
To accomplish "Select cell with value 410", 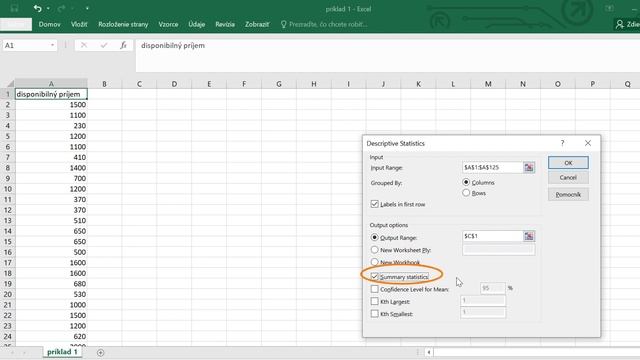I will point(51,157).
